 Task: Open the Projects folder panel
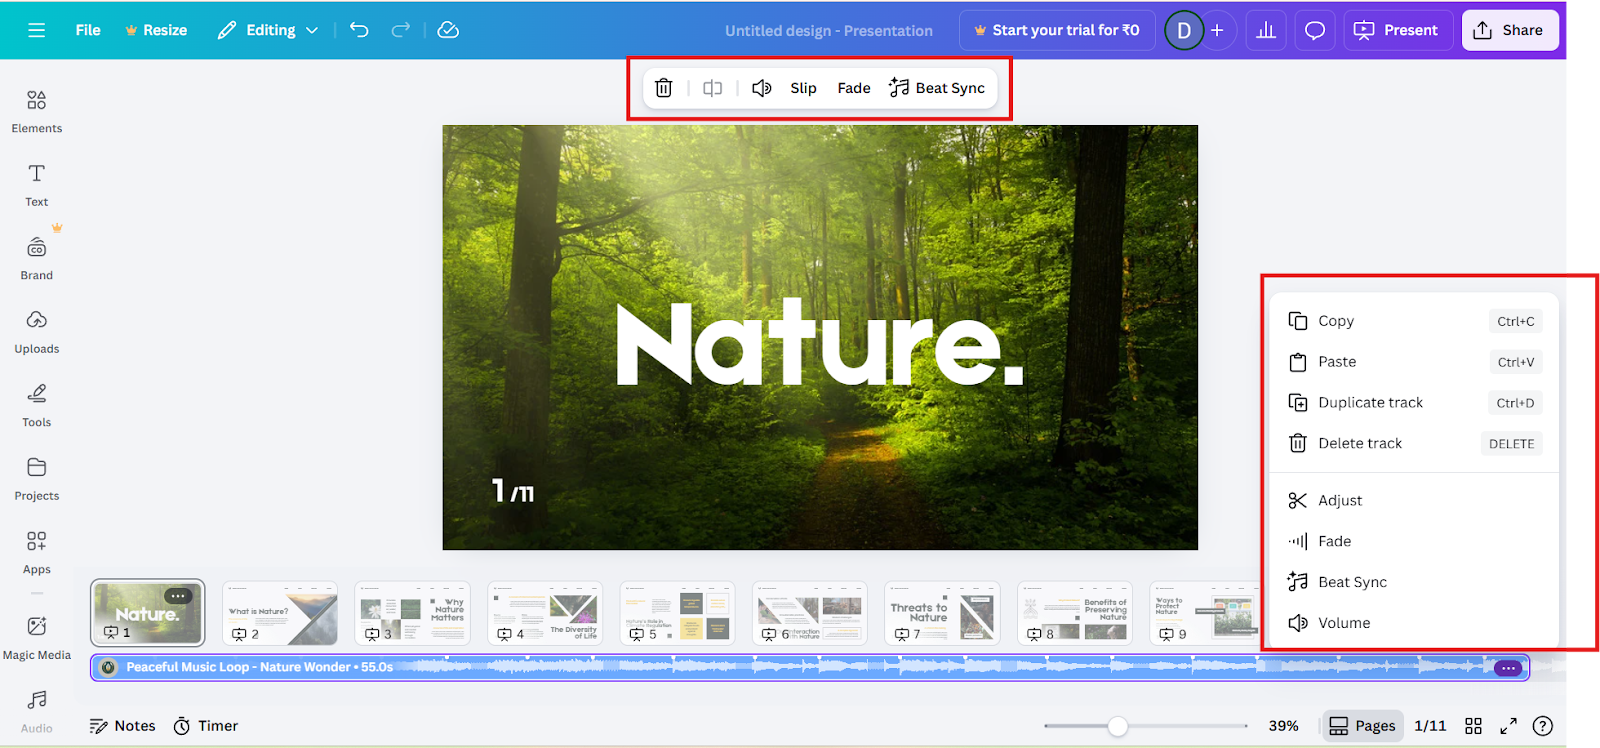coord(37,479)
